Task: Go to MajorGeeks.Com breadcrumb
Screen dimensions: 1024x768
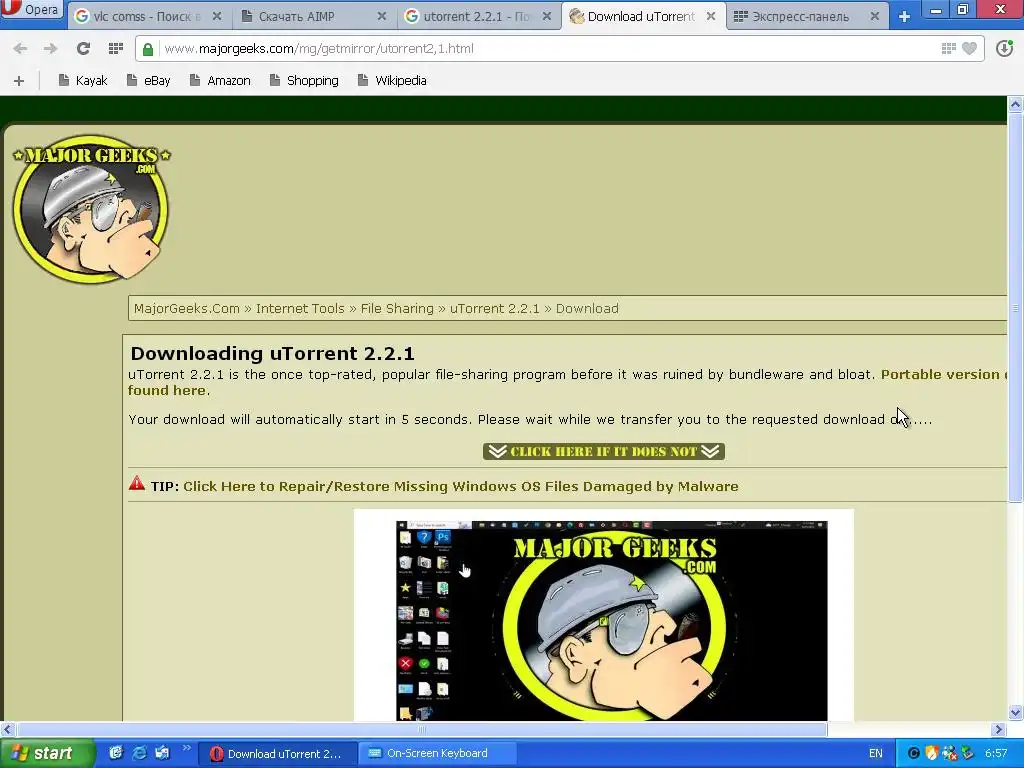Action: click(x=187, y=308)
